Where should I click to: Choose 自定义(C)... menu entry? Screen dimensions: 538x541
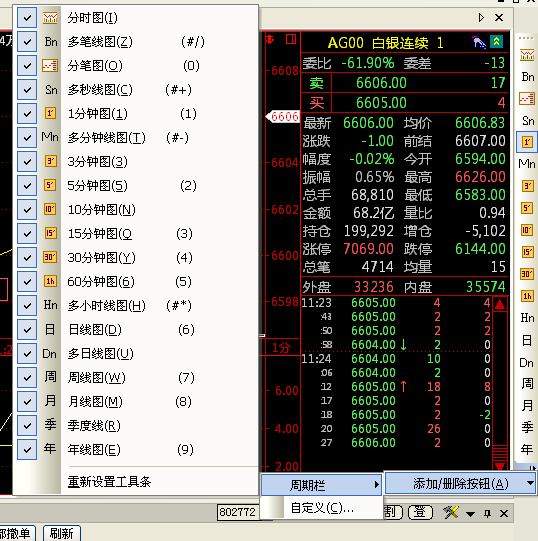point(322,508)
